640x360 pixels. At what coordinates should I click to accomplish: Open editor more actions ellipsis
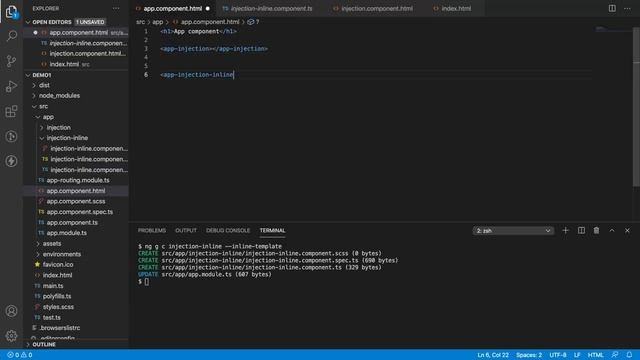[627, 8]
